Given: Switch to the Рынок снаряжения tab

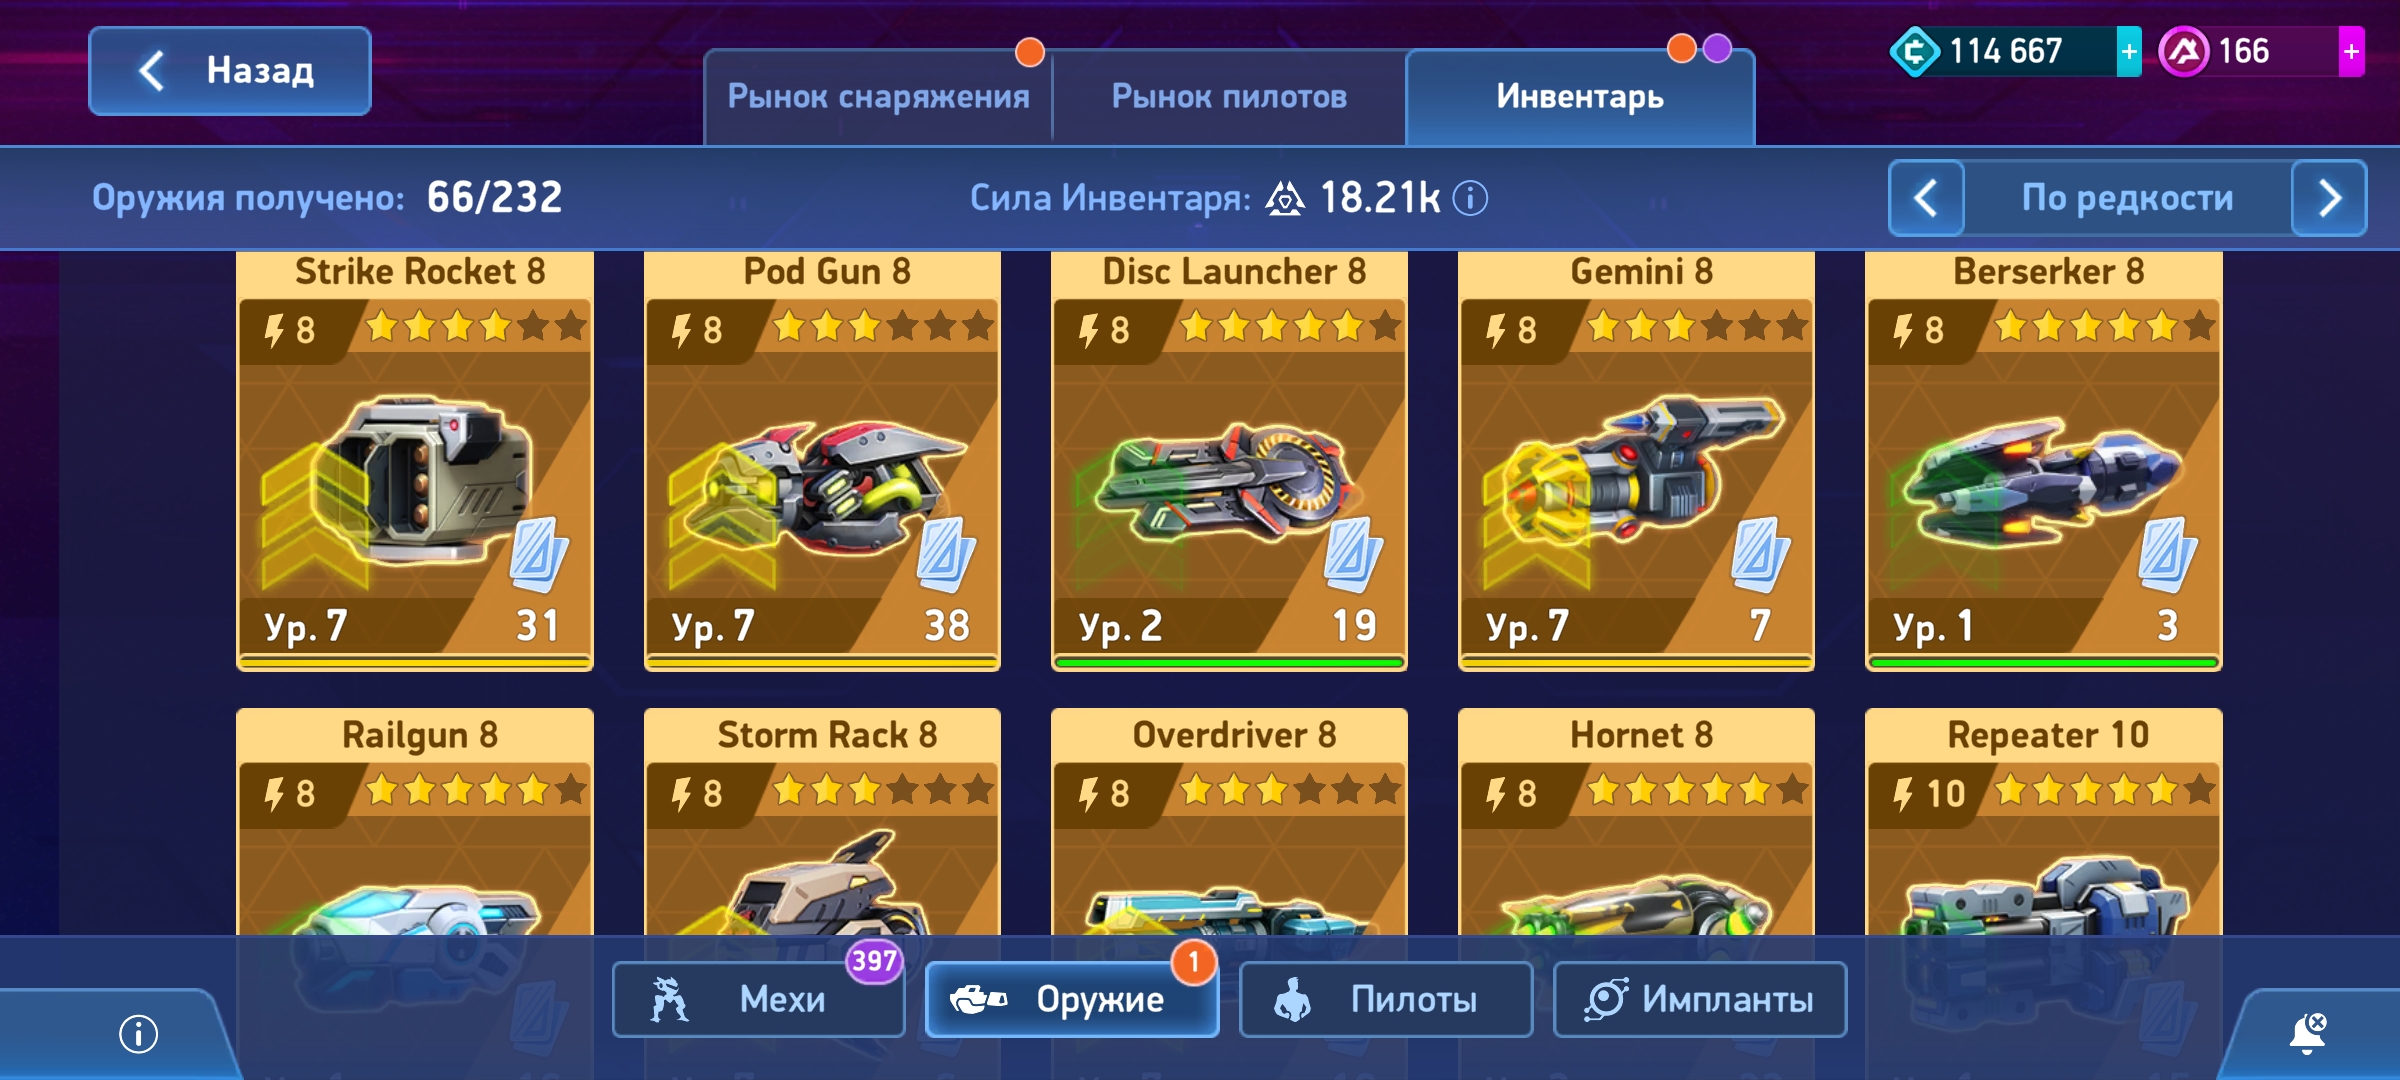Looking at the screenshot, I should pyautogui.click(x=878, y=97).
